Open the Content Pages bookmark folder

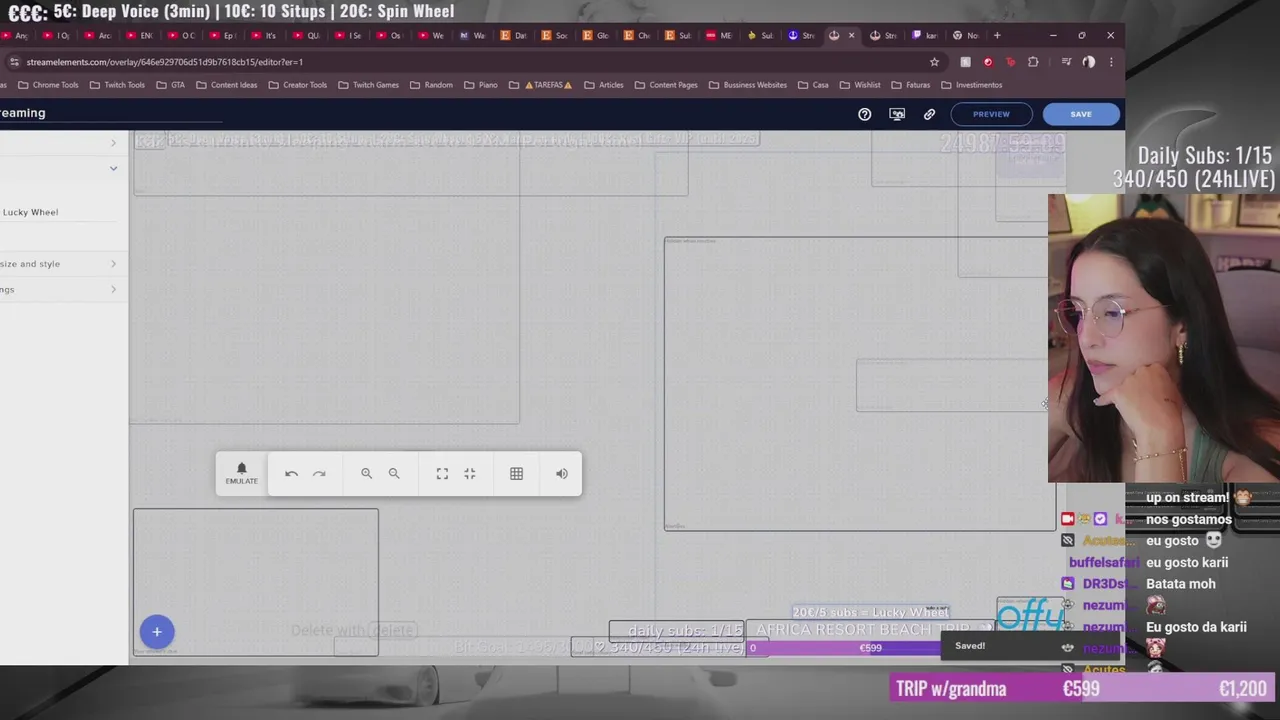click(x=666, y=85)
